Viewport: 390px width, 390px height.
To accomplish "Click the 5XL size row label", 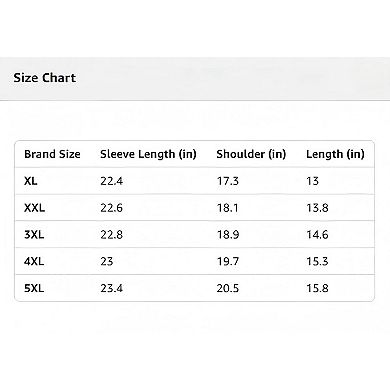I will pos(34,288).
